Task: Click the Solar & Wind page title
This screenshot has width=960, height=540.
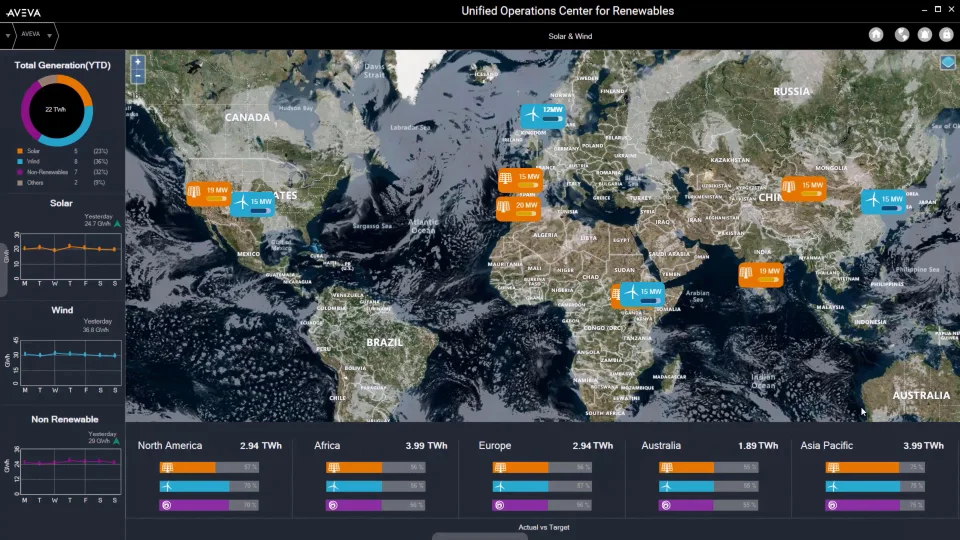Action: (570, 36)
